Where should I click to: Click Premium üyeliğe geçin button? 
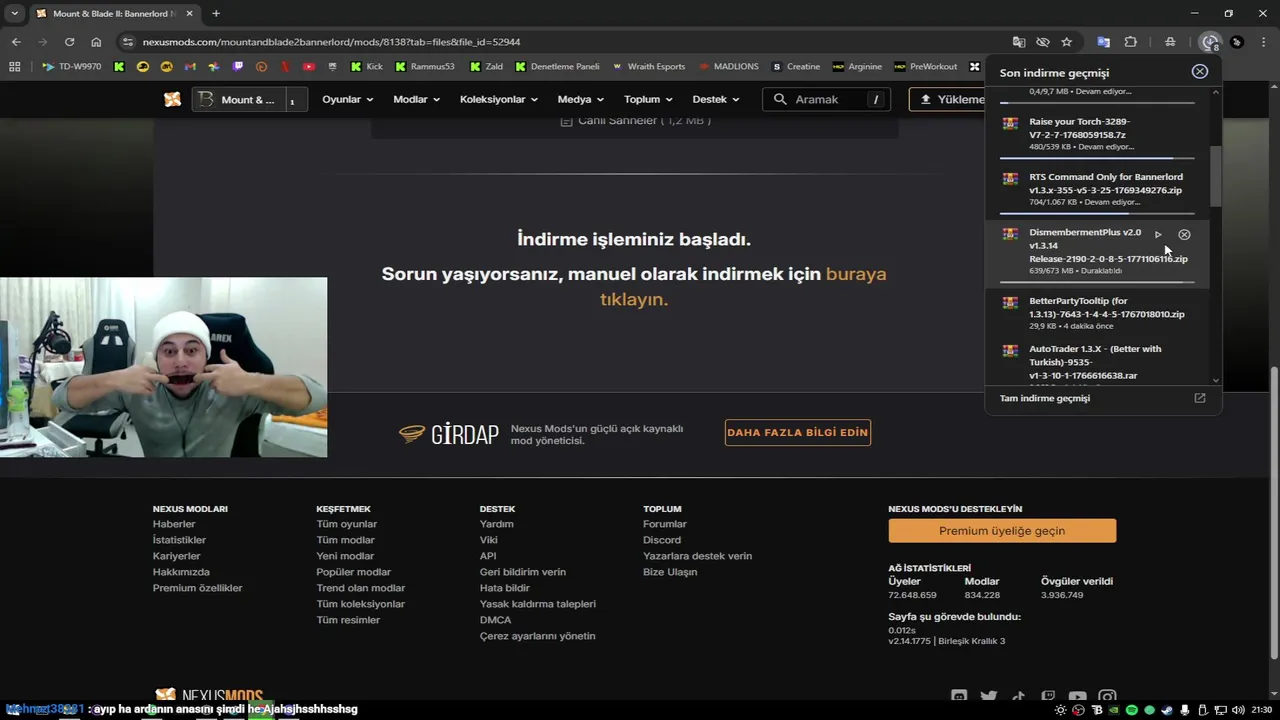(1002, 531)
